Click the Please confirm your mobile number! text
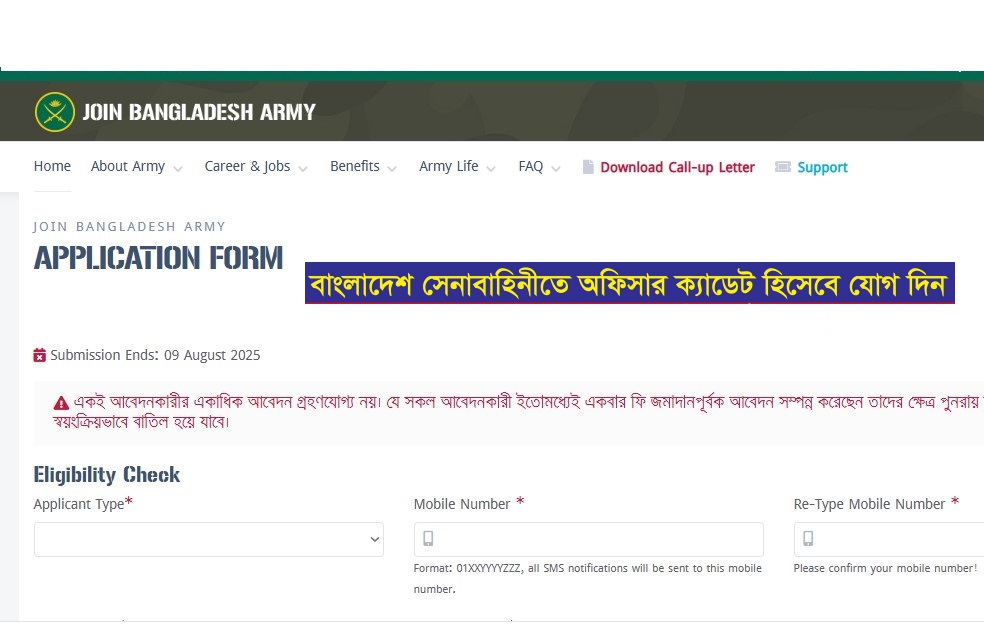This screenshot has height=632, width=984. click(885, 568)
